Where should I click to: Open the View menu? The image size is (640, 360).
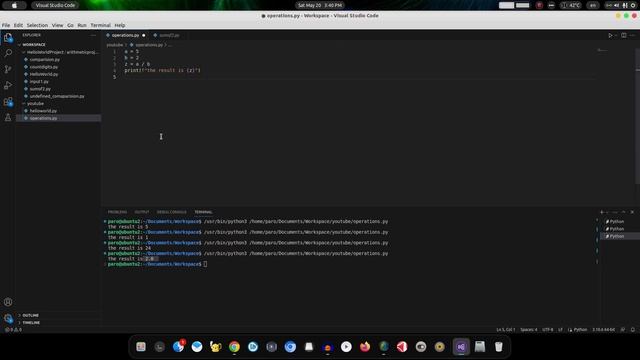(57, 25)
